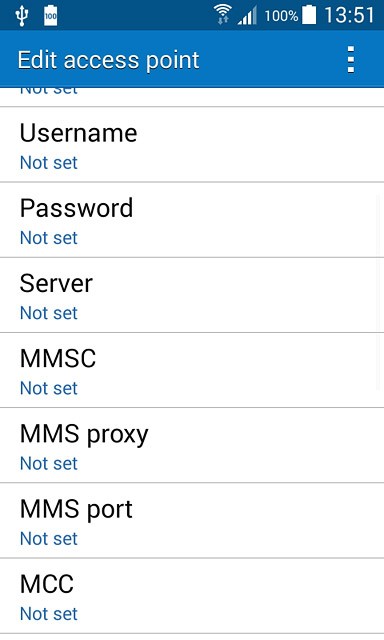Image resolution: width=384 pixels, height=640 pixels.
Task: Tap the Wi-Fi signal icon
Action: click(x=222, y=16)
